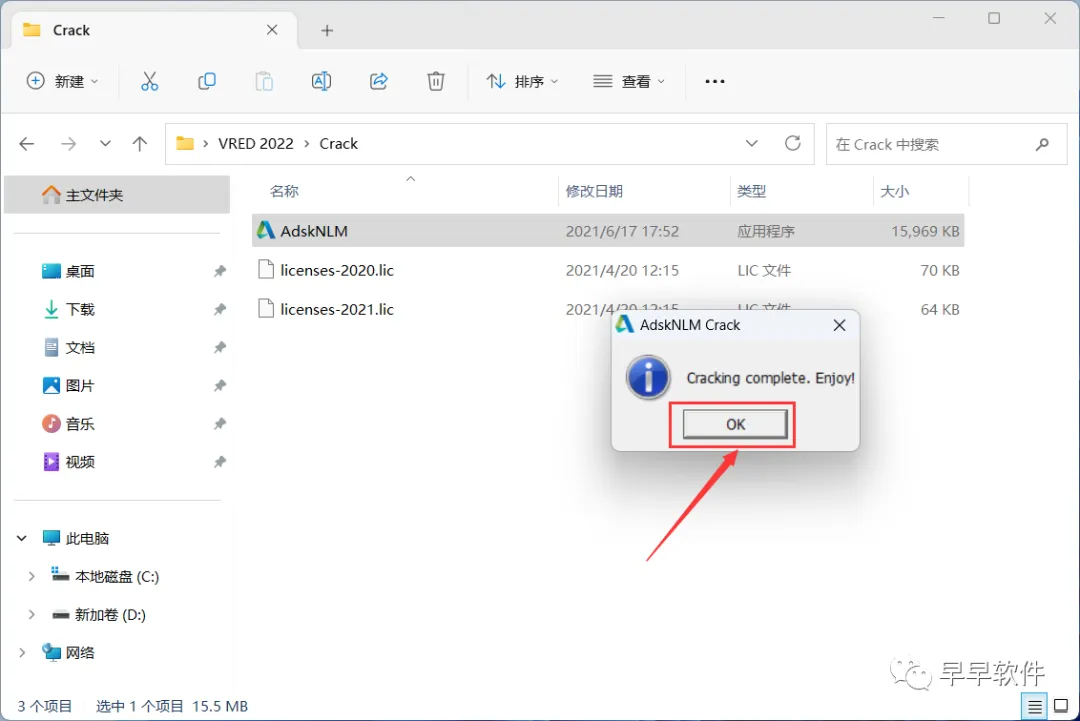Click the pin icon next to 音乐
This screenshot has width=1080, height=721.
click(x=220, y=424)
